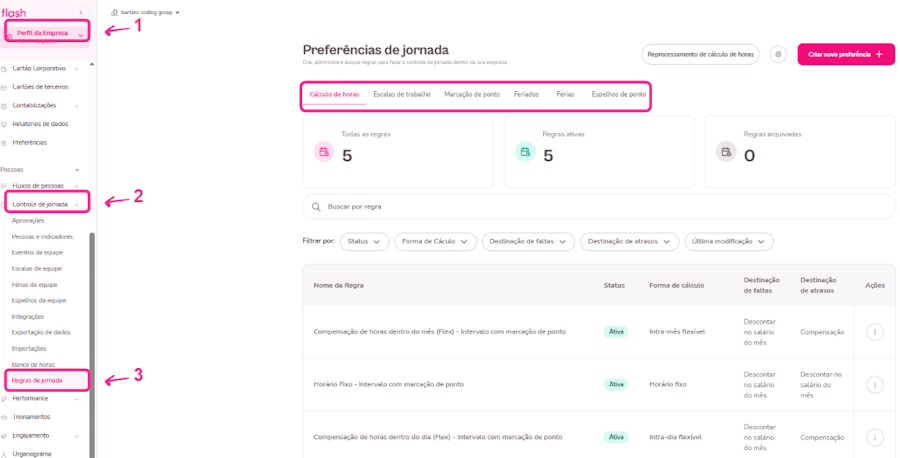This screenshot has width=900, height=458.
Task: Click the Relatórios de dados sidebar icon
Action: [4, 124]
